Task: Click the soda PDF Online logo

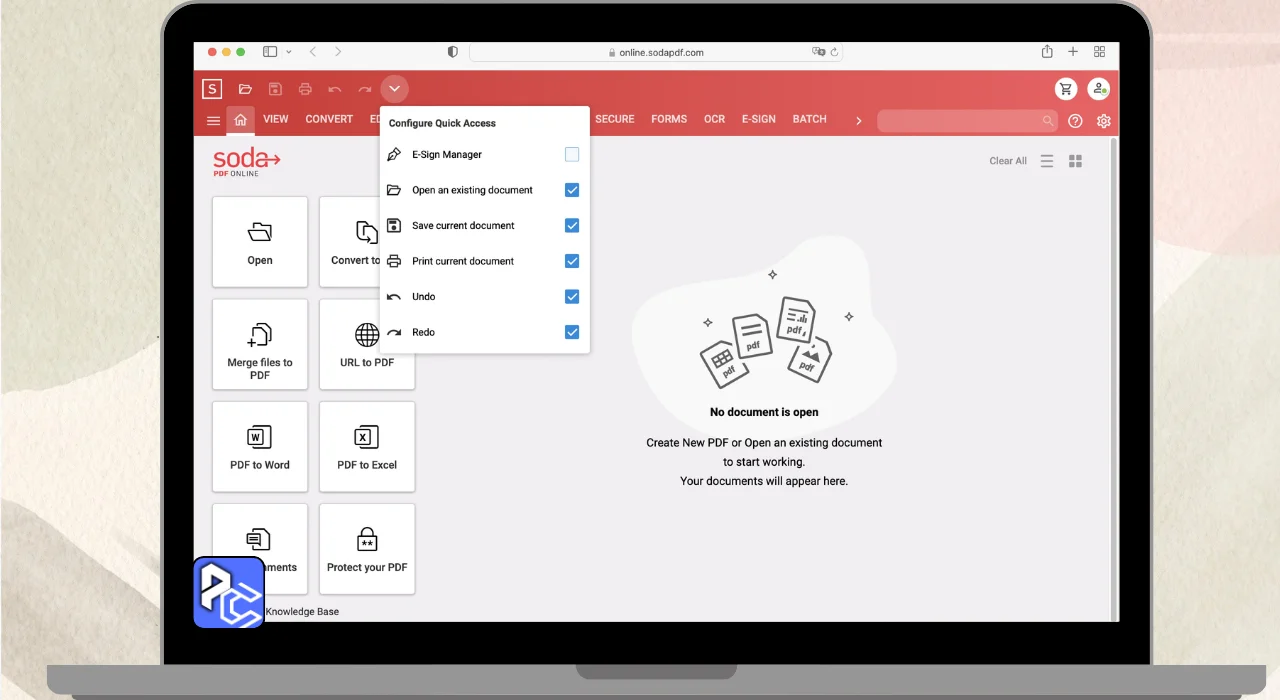Action: click(247, 162)
